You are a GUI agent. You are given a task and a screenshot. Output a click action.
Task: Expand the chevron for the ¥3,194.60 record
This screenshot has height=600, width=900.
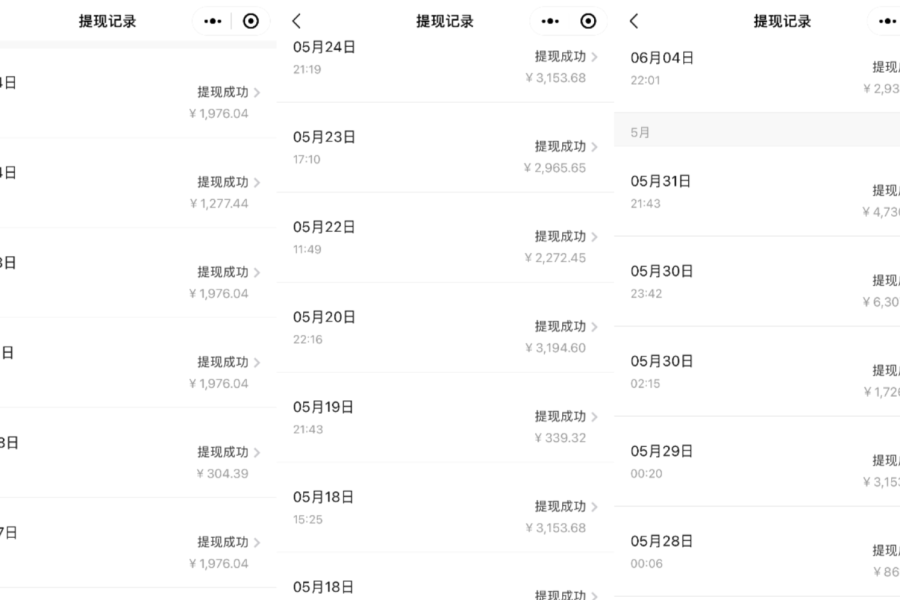tap(595, 326)
